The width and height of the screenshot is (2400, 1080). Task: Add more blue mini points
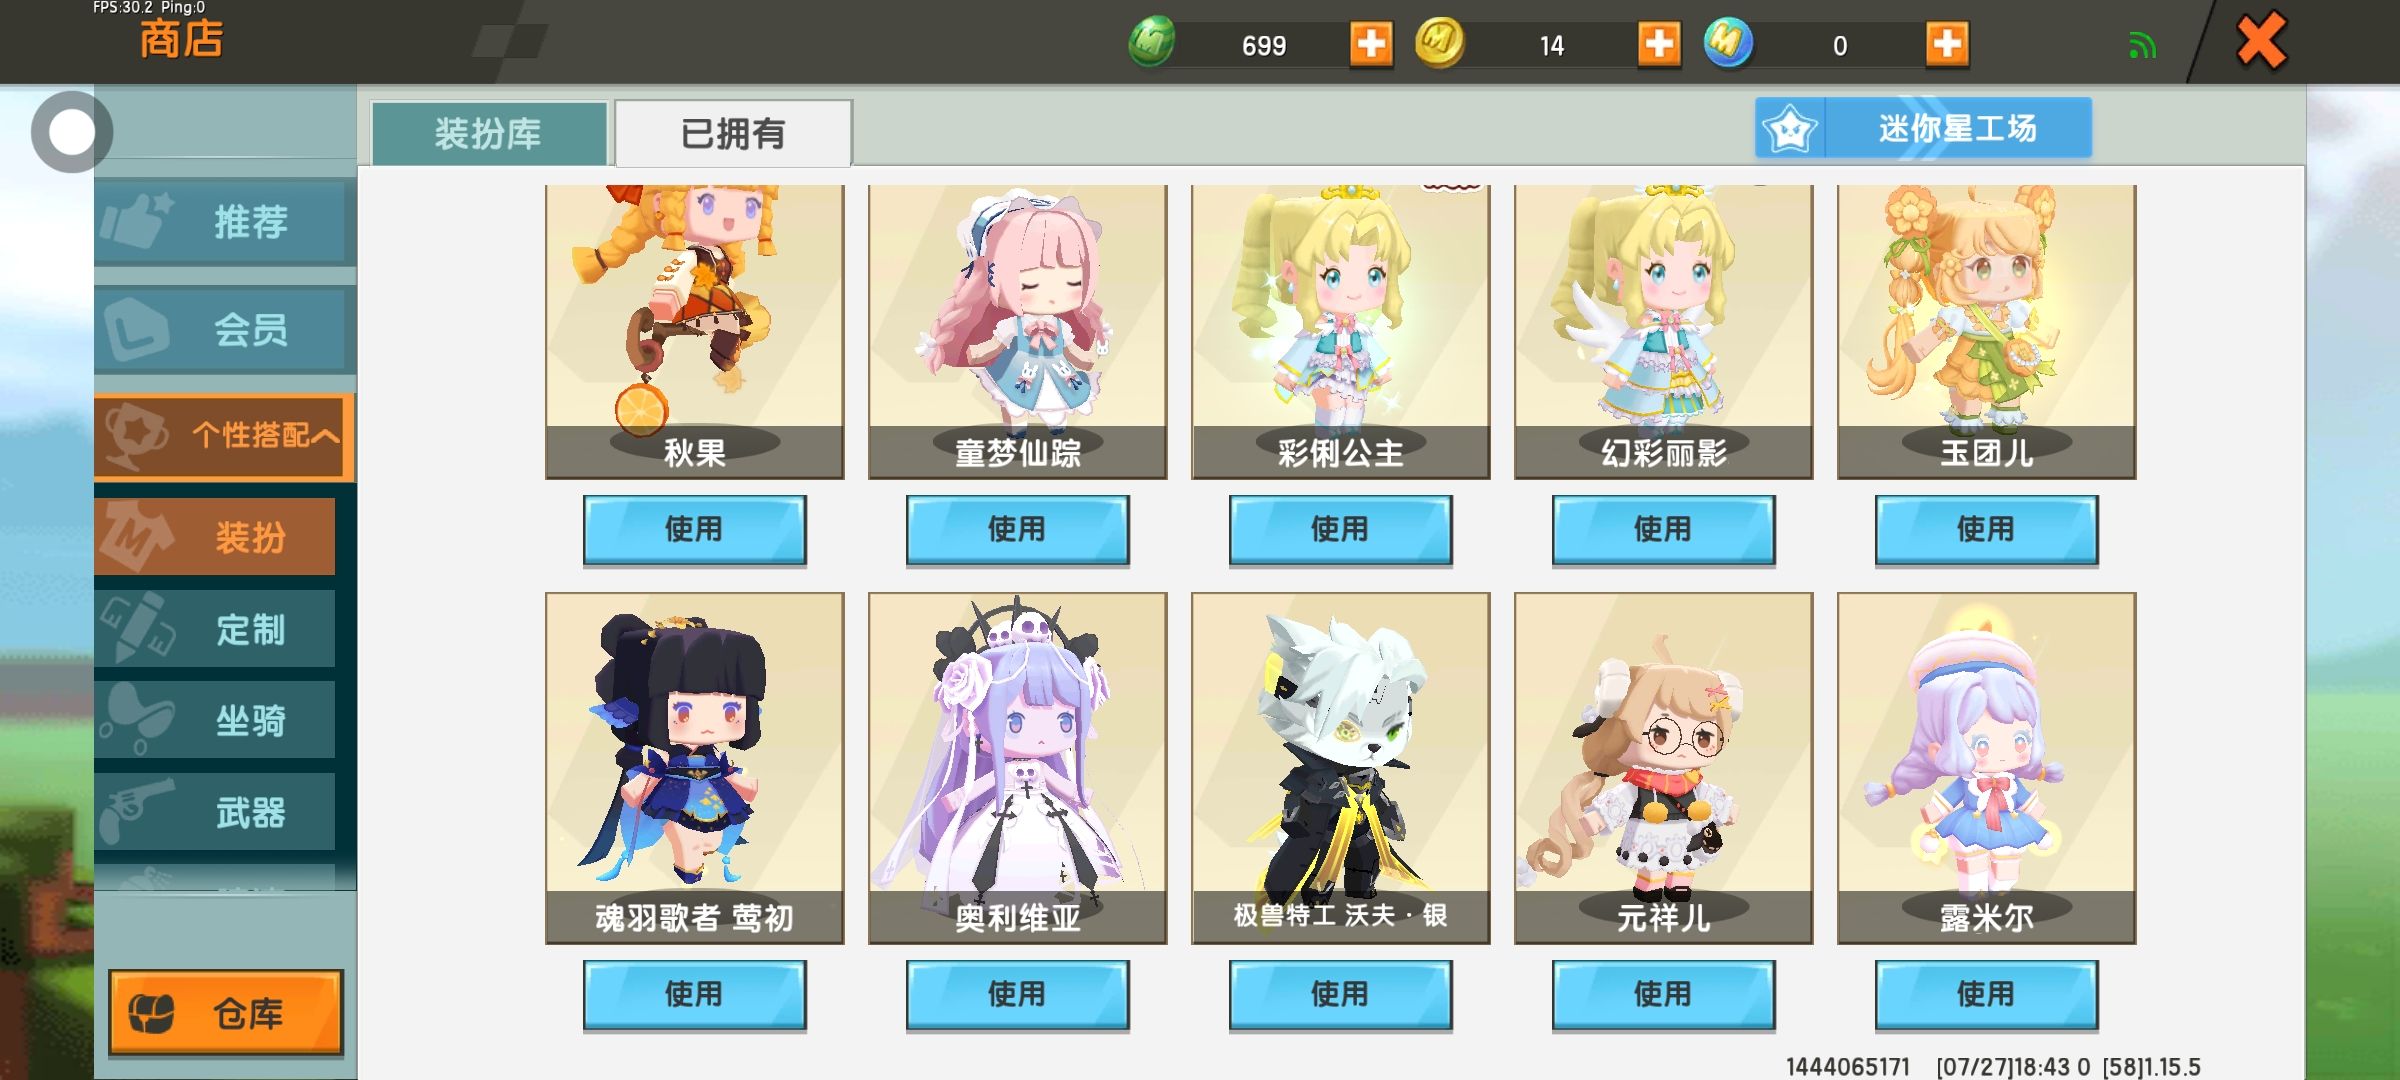1947,44
